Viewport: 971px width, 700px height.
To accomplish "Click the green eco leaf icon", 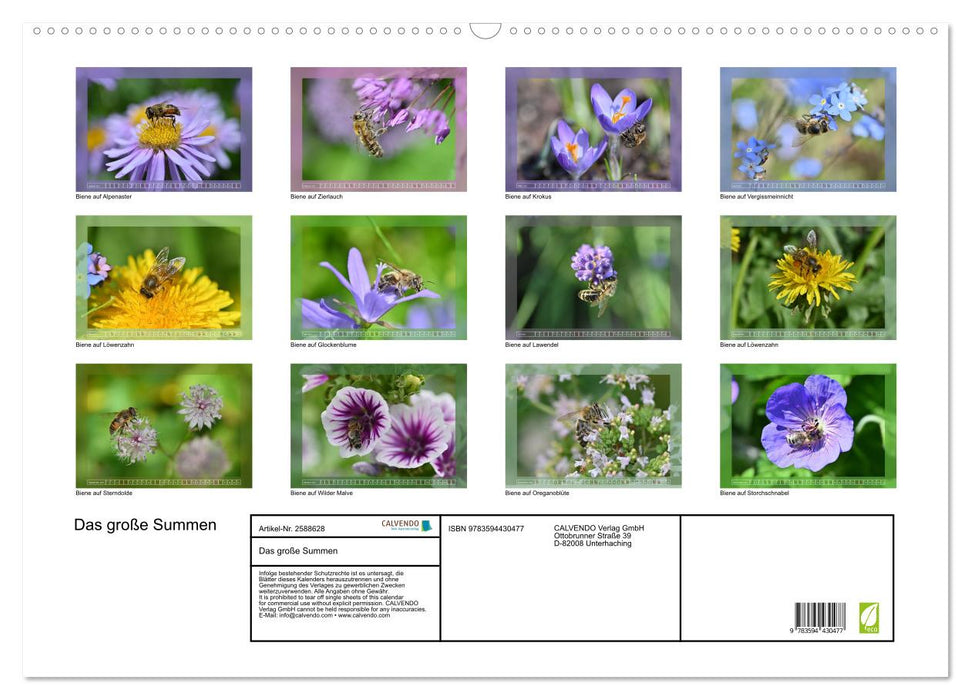I will pos(868,618).
